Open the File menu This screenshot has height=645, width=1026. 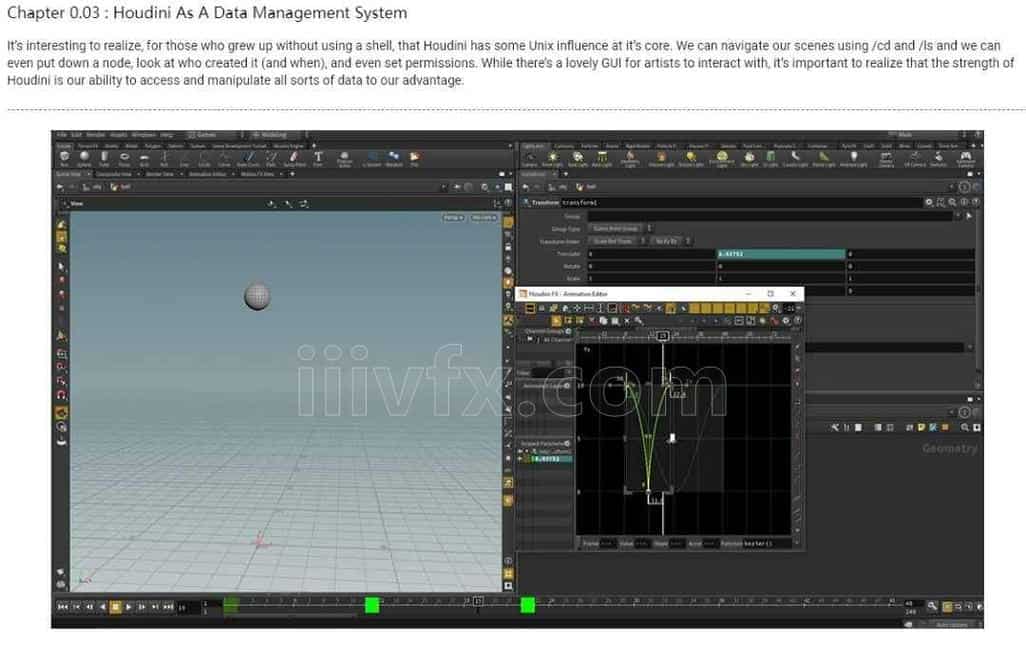pos(62,135)
